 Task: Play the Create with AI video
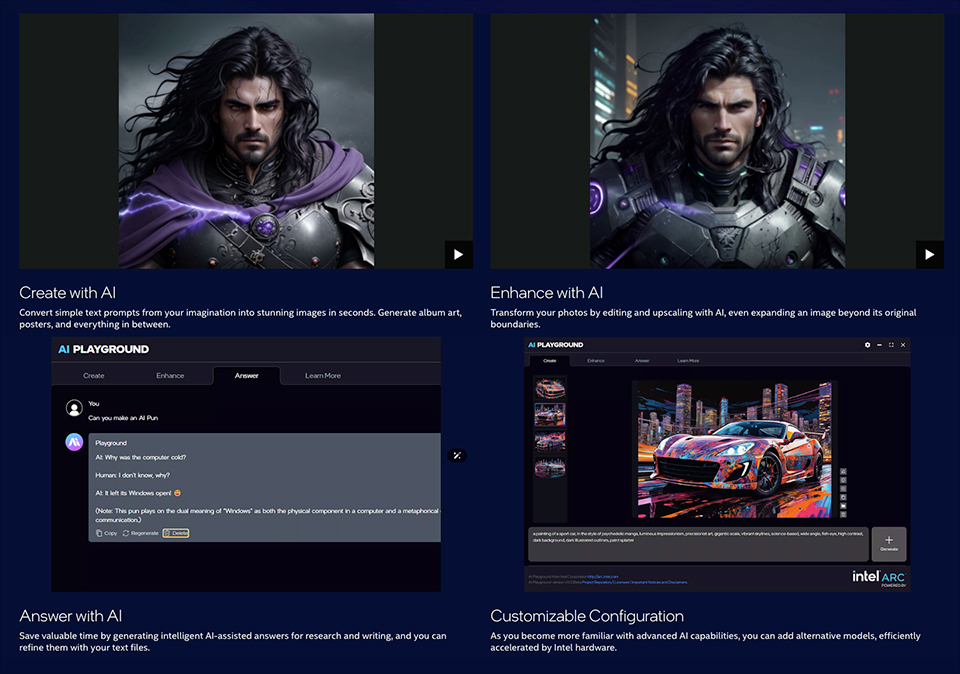(x=458, y=254)
